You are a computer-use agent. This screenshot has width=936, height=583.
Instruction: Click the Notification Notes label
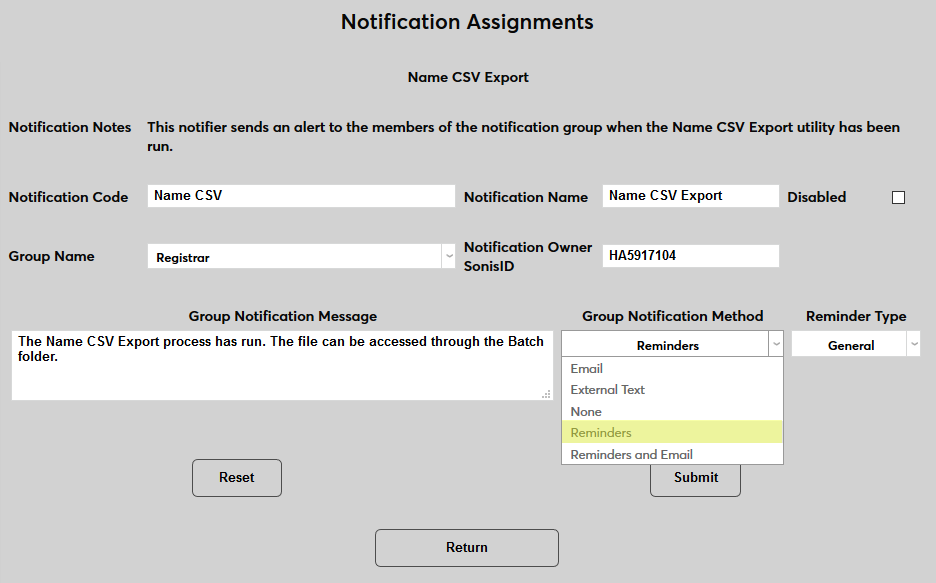(x=70, y=127)
